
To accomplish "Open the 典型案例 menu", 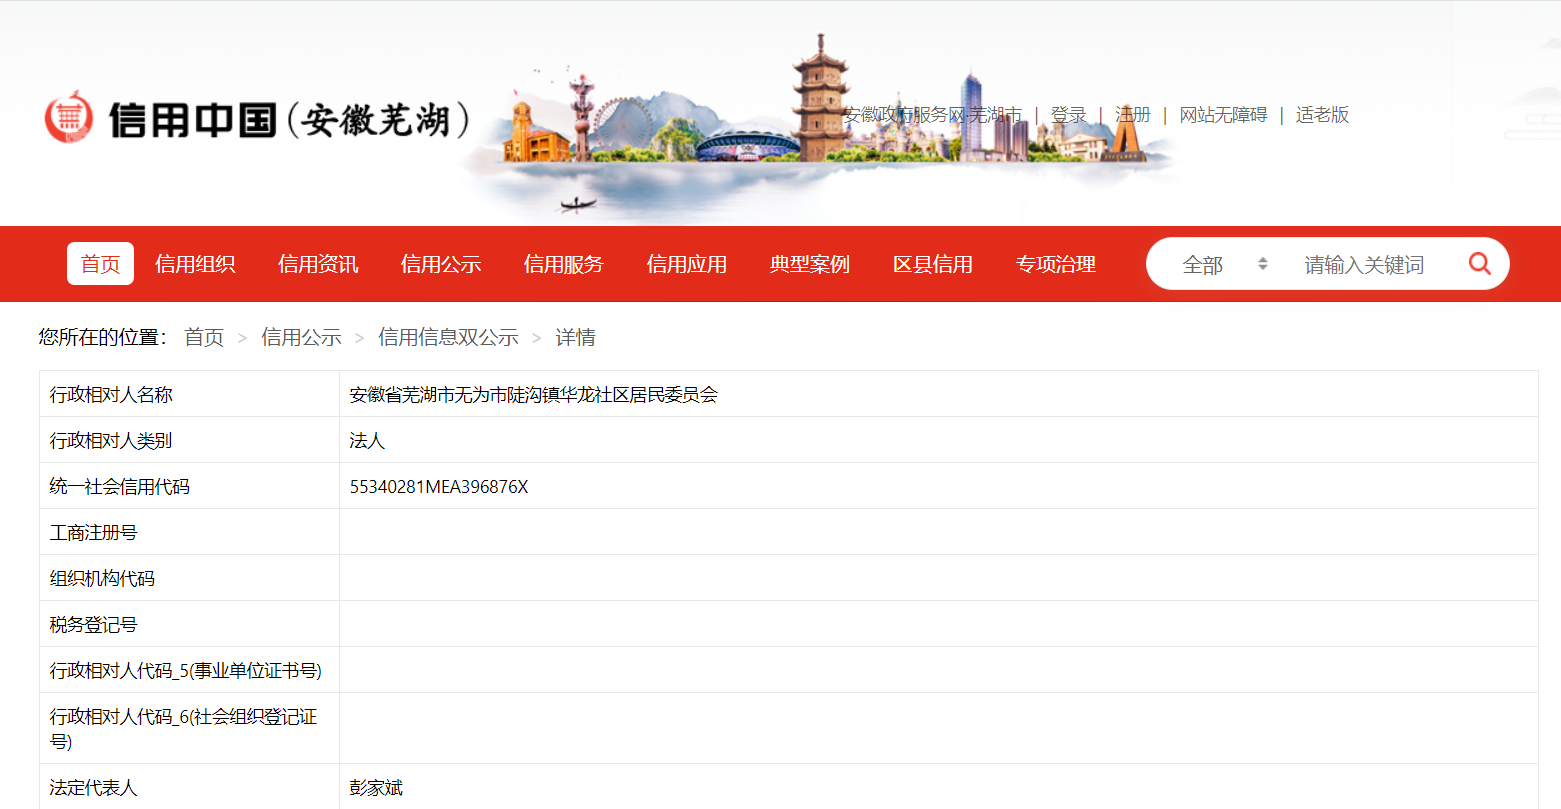I will [810, 264].
